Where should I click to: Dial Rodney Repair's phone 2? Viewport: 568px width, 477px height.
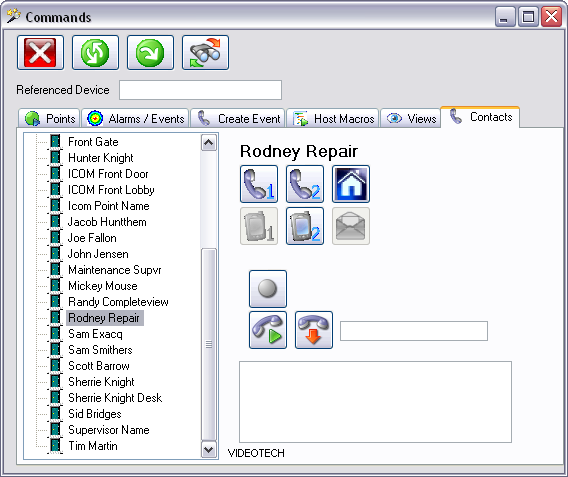click(305, 184)
